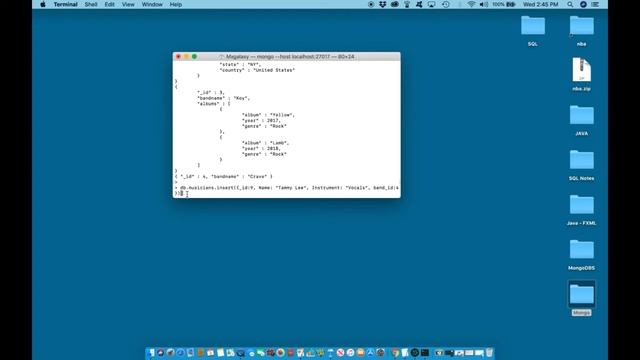Screen dimensions: 640x360
Task: Open Google Chrome in the dock
Action: 394,353
